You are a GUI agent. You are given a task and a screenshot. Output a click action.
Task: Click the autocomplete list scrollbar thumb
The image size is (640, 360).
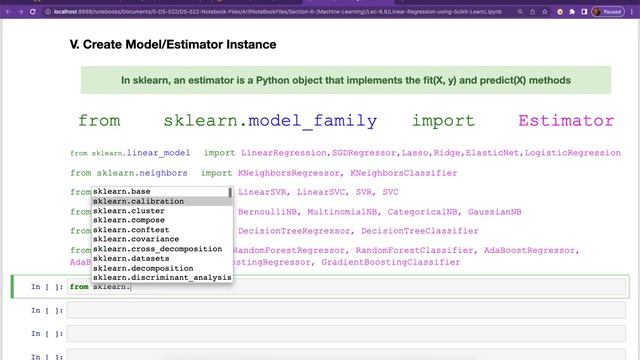click(x=230, y=192)
